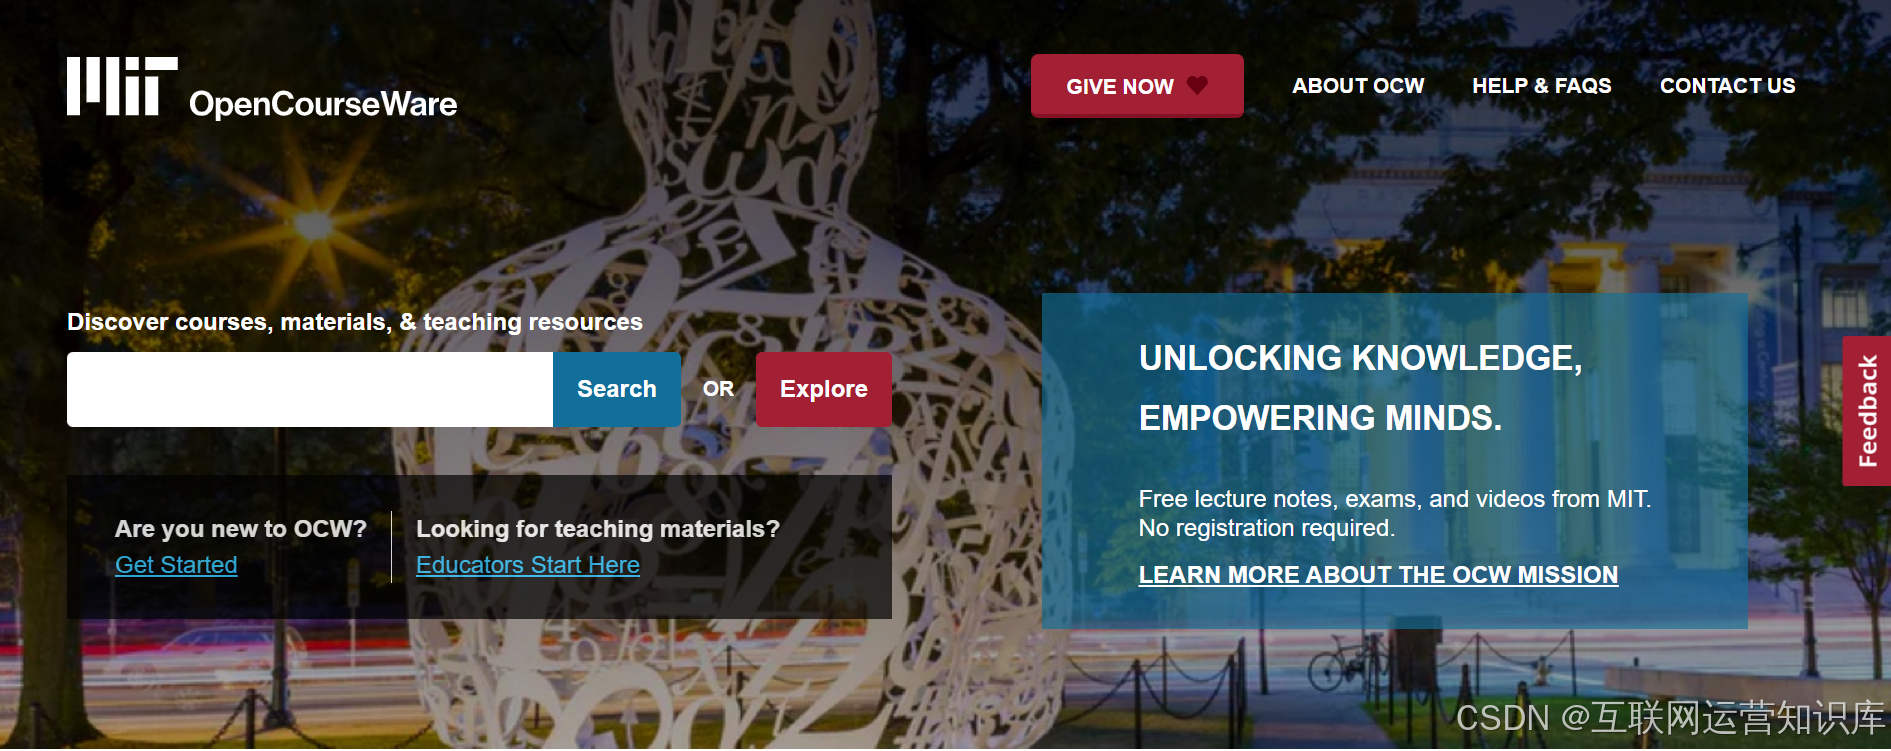Click the CSDN watermark text

tap(1670, 718)
